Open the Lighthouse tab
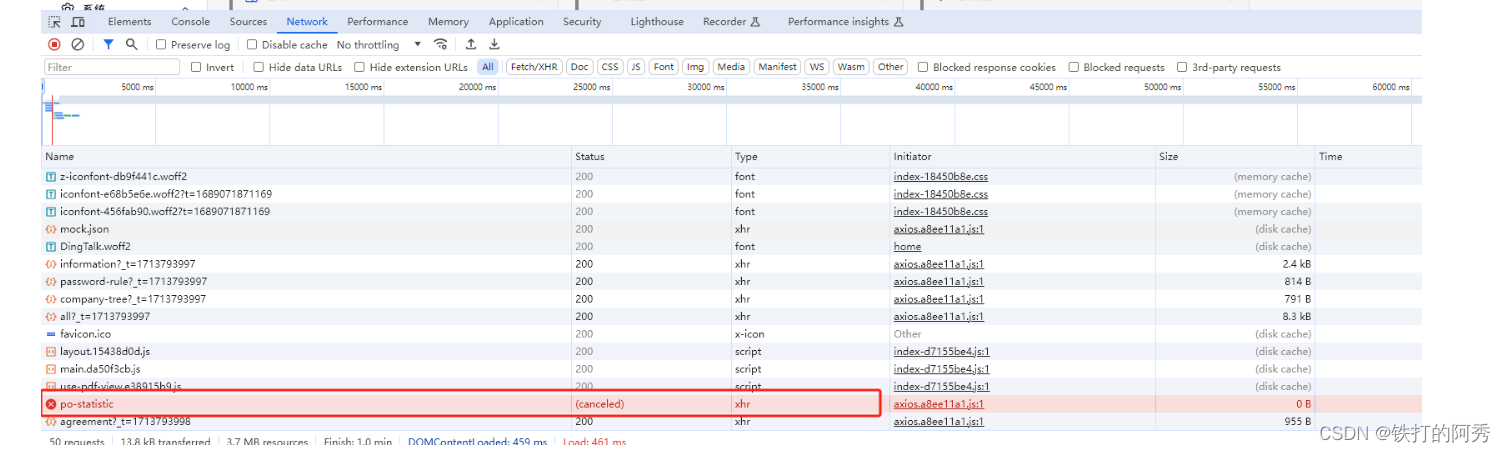Image resolution: width=1506 pixels, height=452 pixels. pyautogui.click(x=657, y=21)
